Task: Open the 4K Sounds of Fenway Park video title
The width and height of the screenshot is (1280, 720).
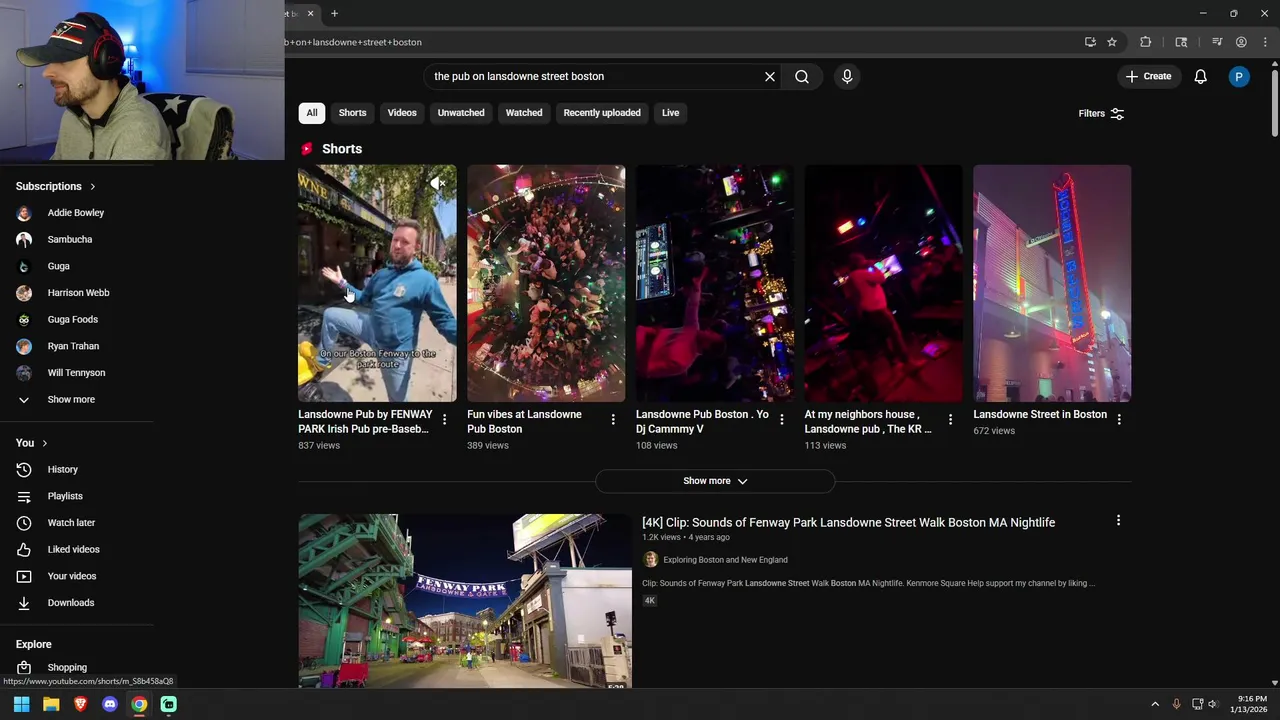Action: [x=848, y=522]
